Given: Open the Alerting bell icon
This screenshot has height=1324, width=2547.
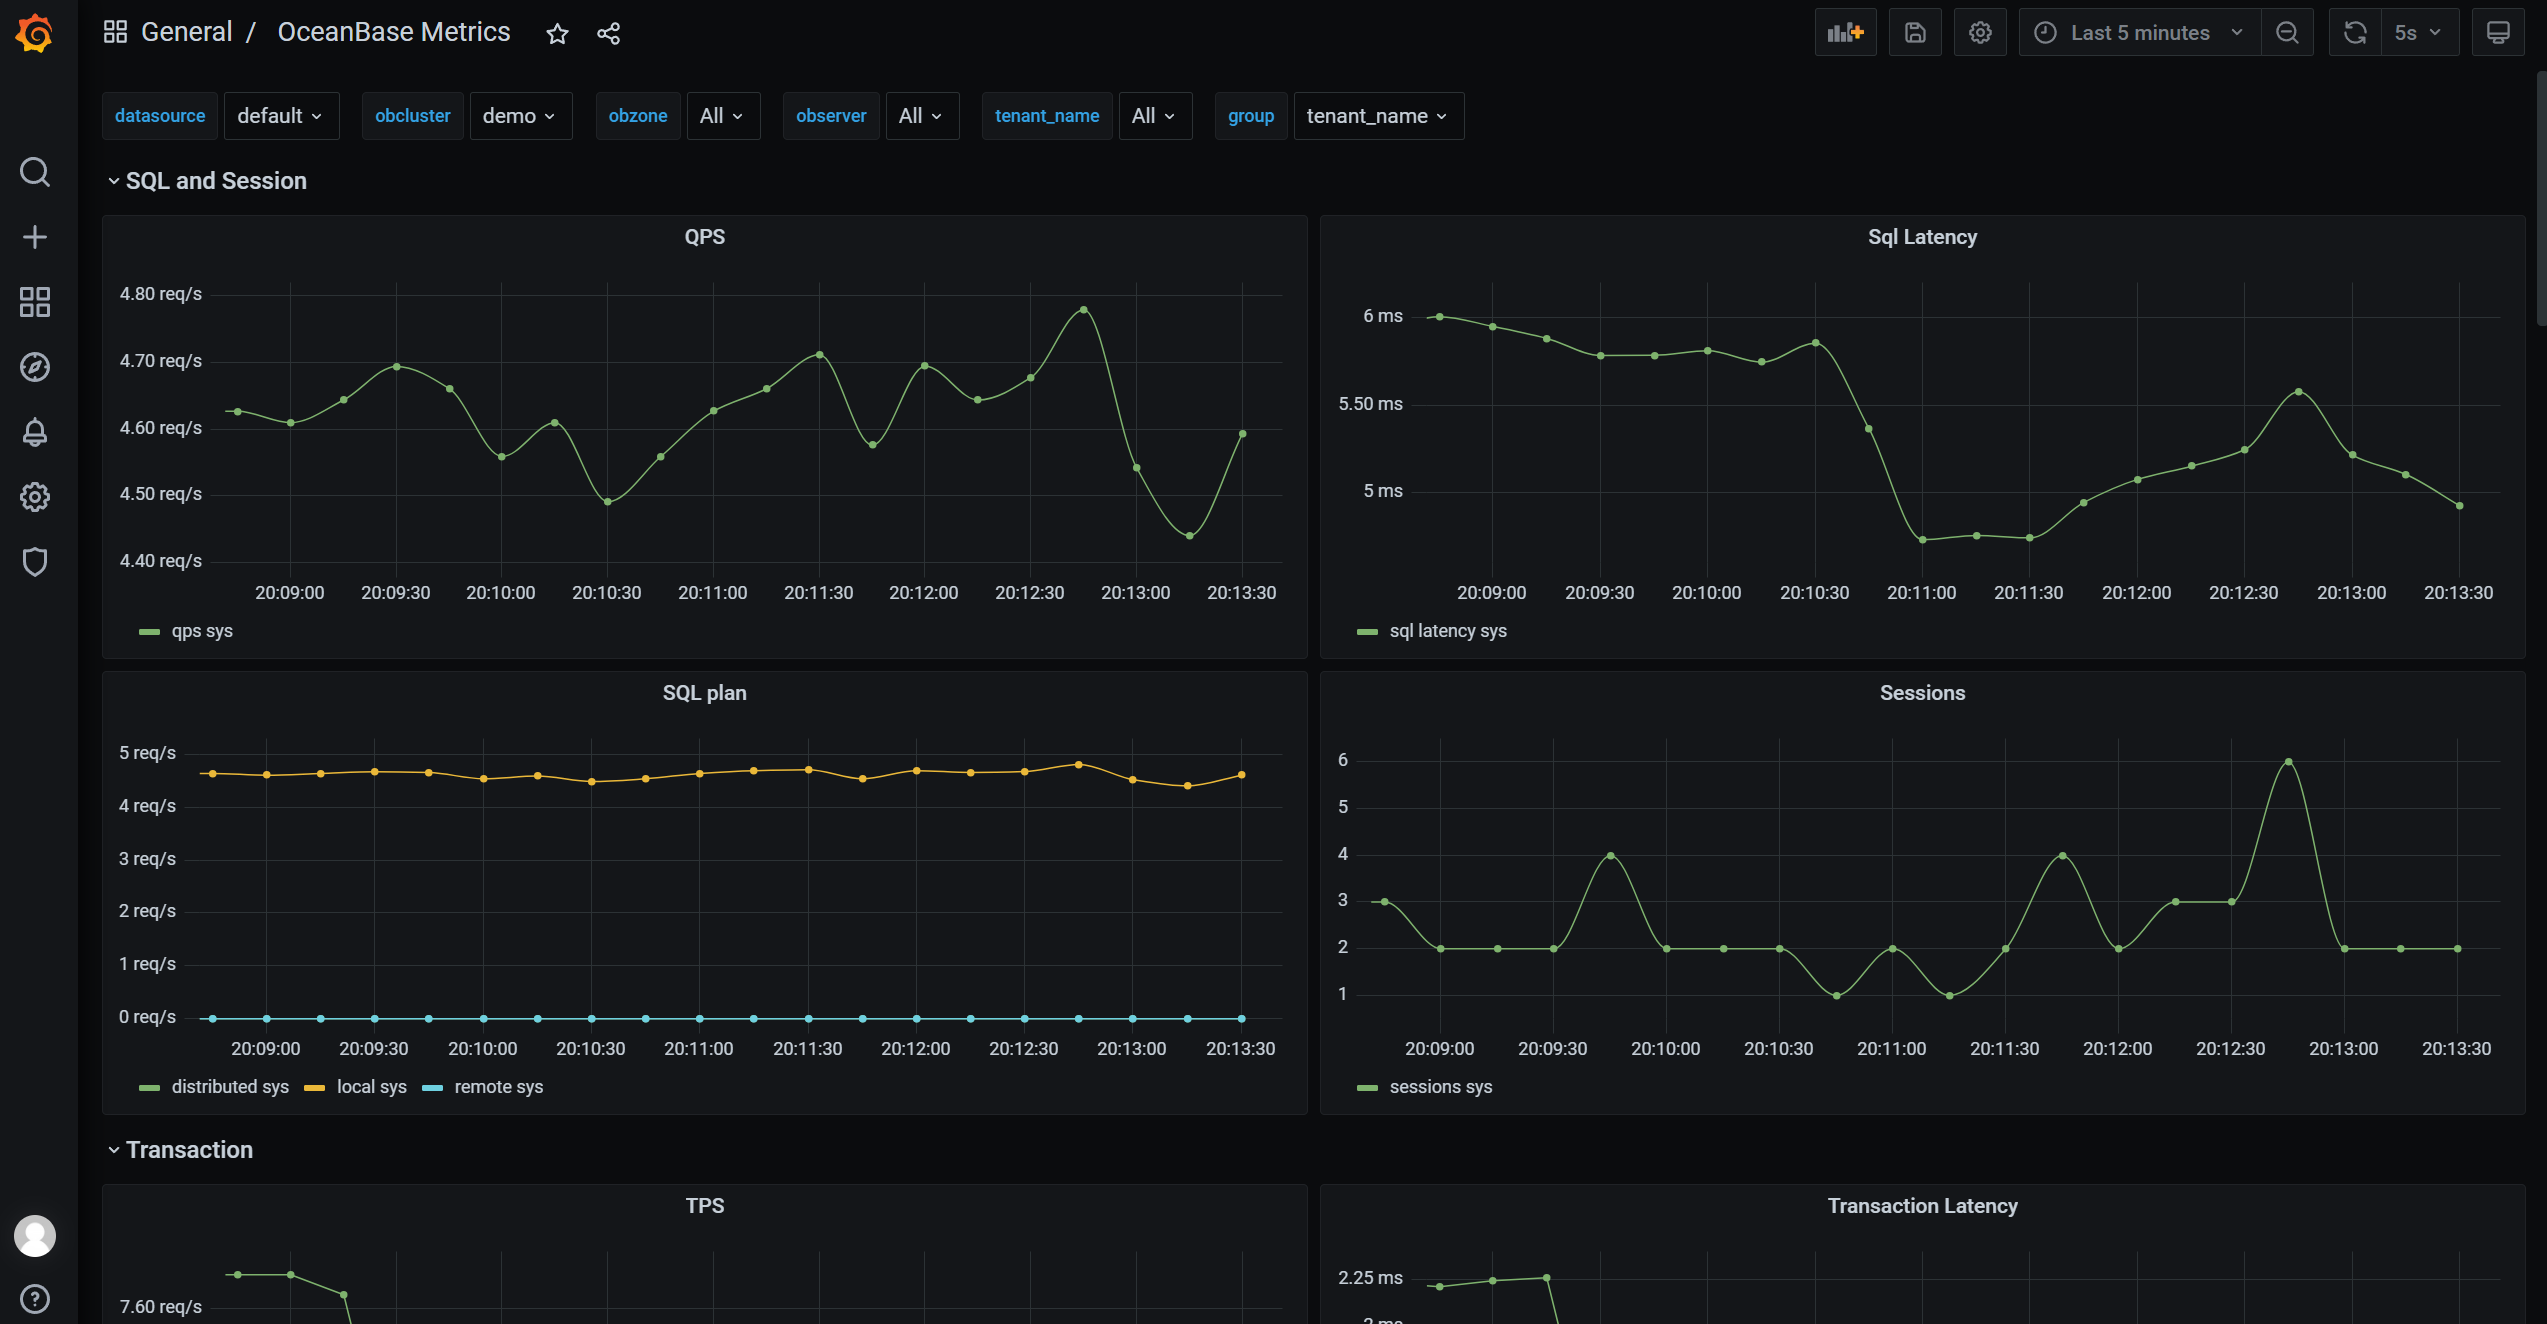Looking at the screenshot, I should (35, 432).
